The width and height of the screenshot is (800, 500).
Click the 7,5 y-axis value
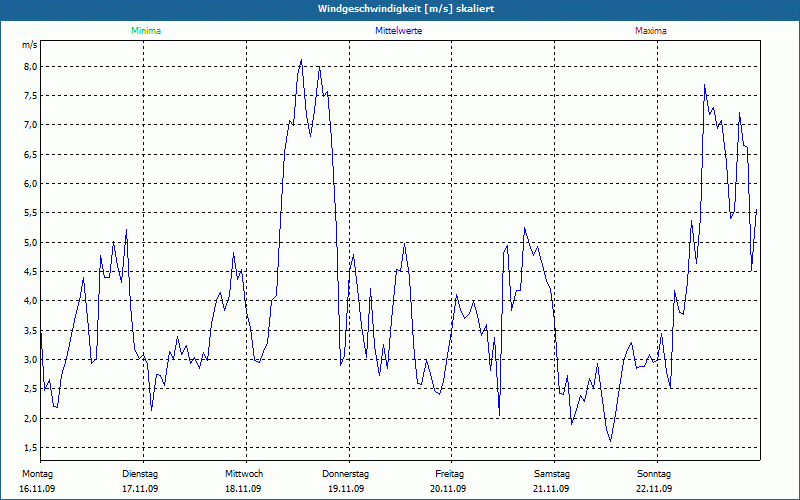click(x=30, y=96)
